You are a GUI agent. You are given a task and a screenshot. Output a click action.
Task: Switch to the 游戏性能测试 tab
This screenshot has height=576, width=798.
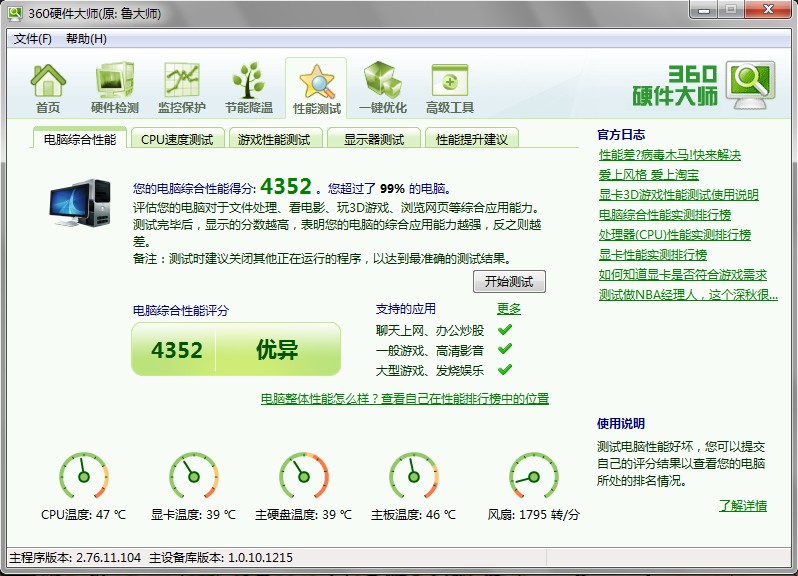274,139
